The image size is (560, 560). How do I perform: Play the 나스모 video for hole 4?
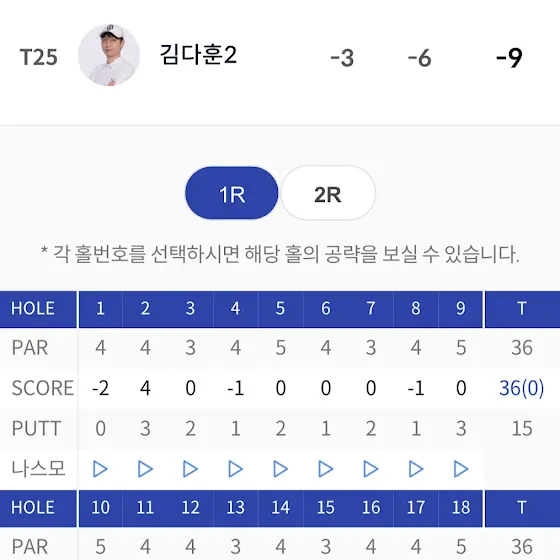(x=236, y=469)
